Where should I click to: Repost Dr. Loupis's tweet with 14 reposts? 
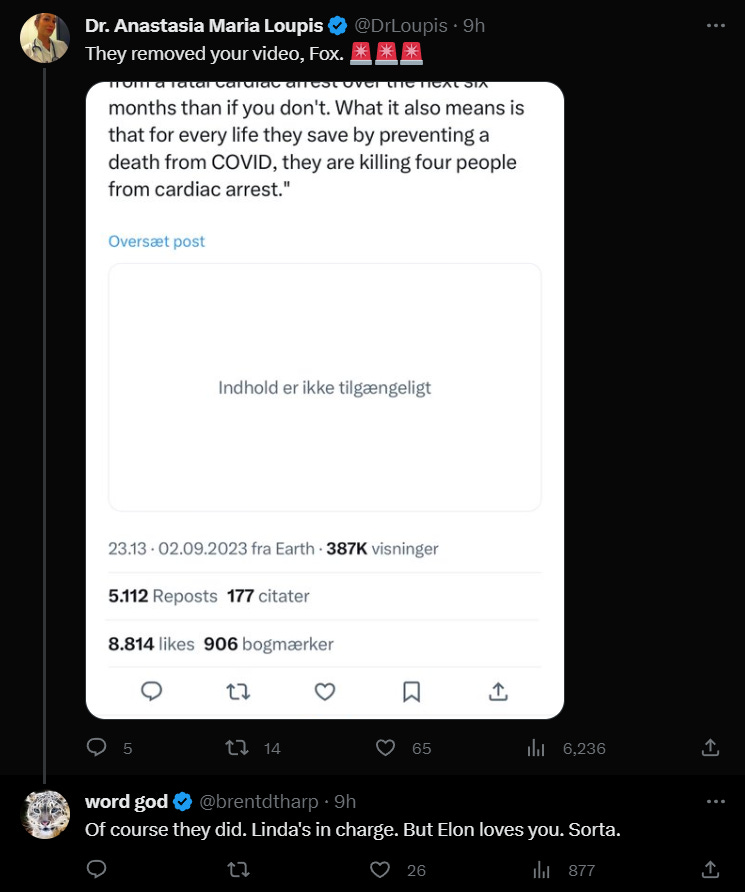click(238, 747)
